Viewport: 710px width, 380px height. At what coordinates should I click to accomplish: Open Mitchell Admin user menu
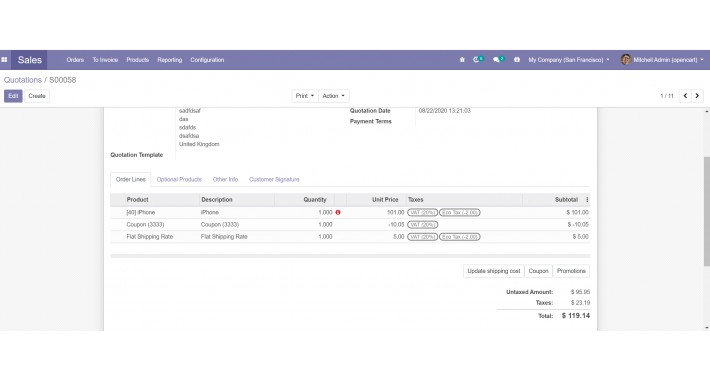662,60
